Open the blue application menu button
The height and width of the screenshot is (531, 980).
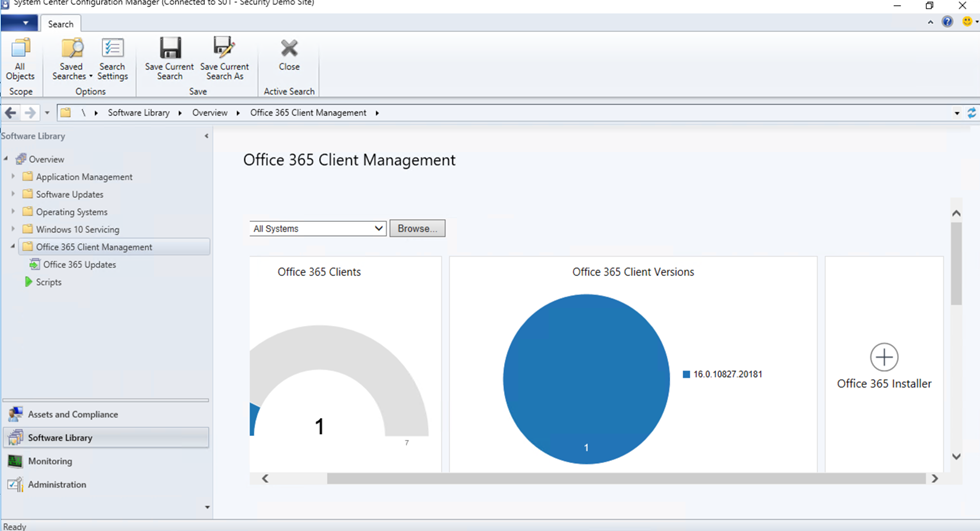click(x=19, y=23)
